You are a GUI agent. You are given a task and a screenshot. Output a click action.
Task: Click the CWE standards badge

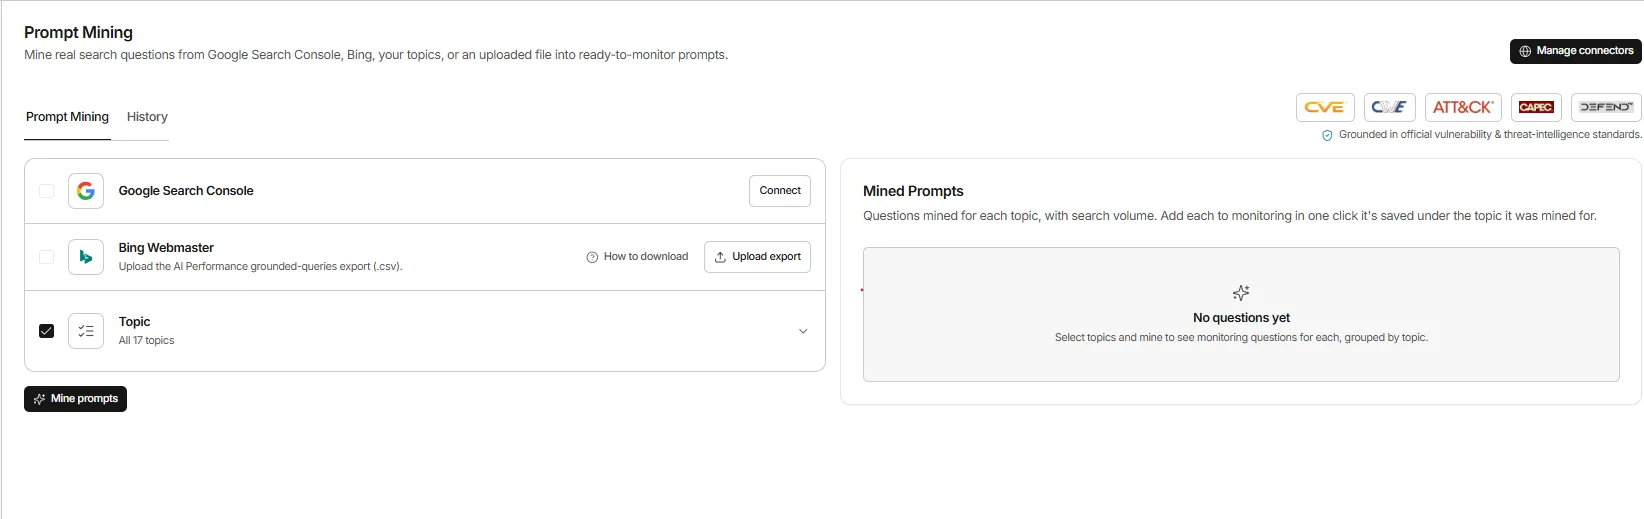1389,107
